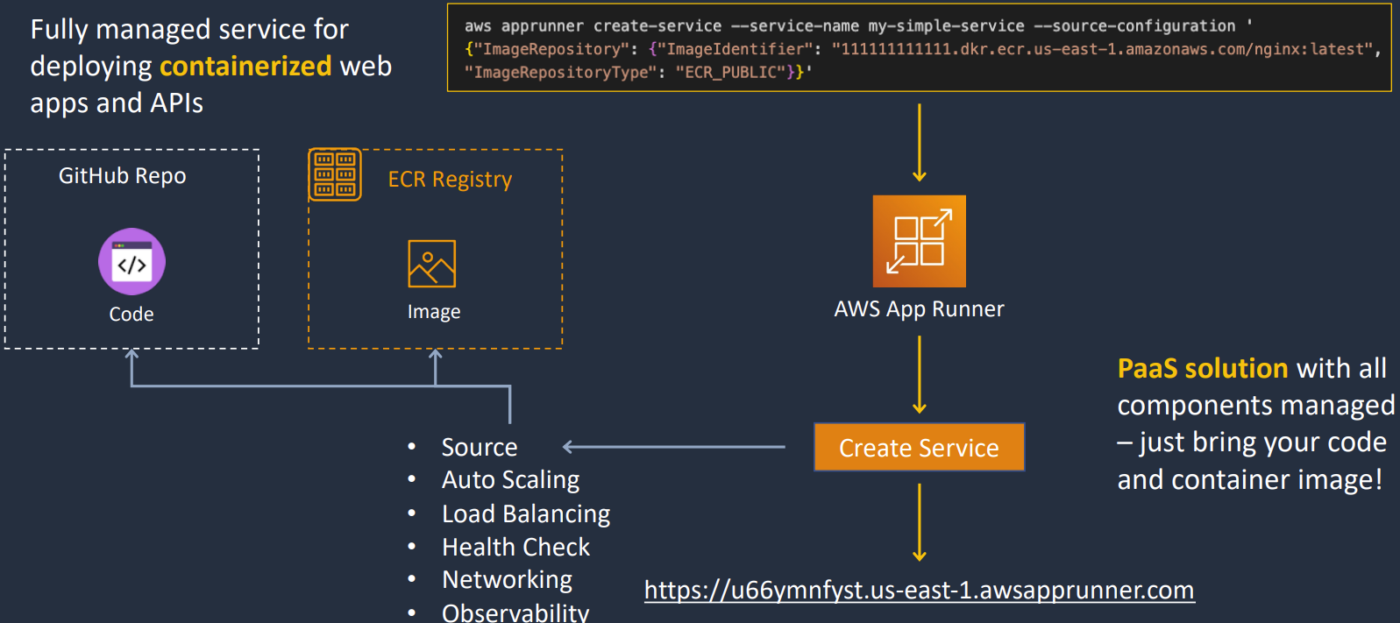Image resolution: width=1400 pixels, height=623 pixels.
Task: Click inside the apprunner create-service command box
Action: point(919,49)
